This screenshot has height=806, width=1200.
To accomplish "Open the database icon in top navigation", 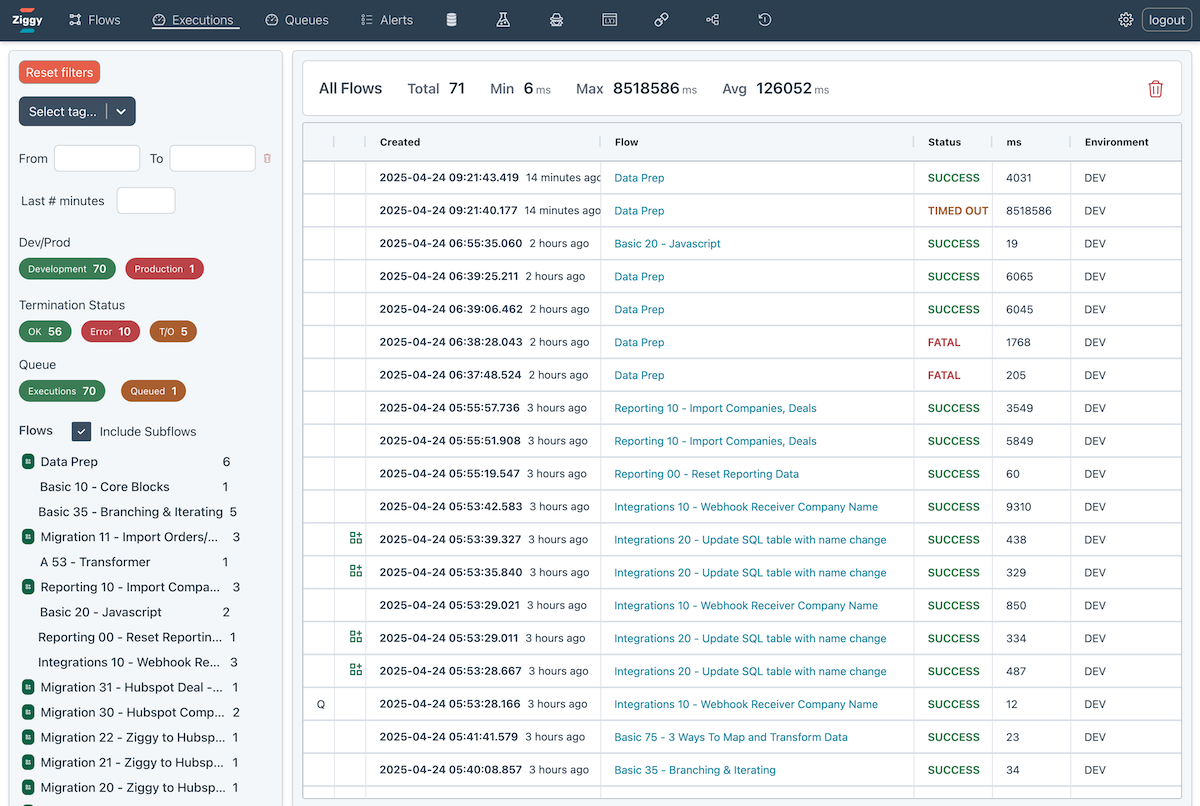I will tap(451, 20).
